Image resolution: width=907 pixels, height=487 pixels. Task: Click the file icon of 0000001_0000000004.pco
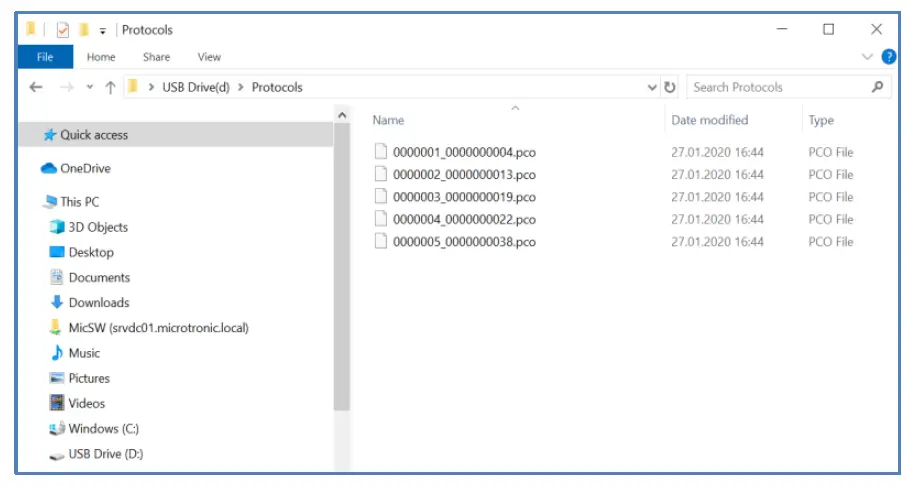tap(380, 152)
